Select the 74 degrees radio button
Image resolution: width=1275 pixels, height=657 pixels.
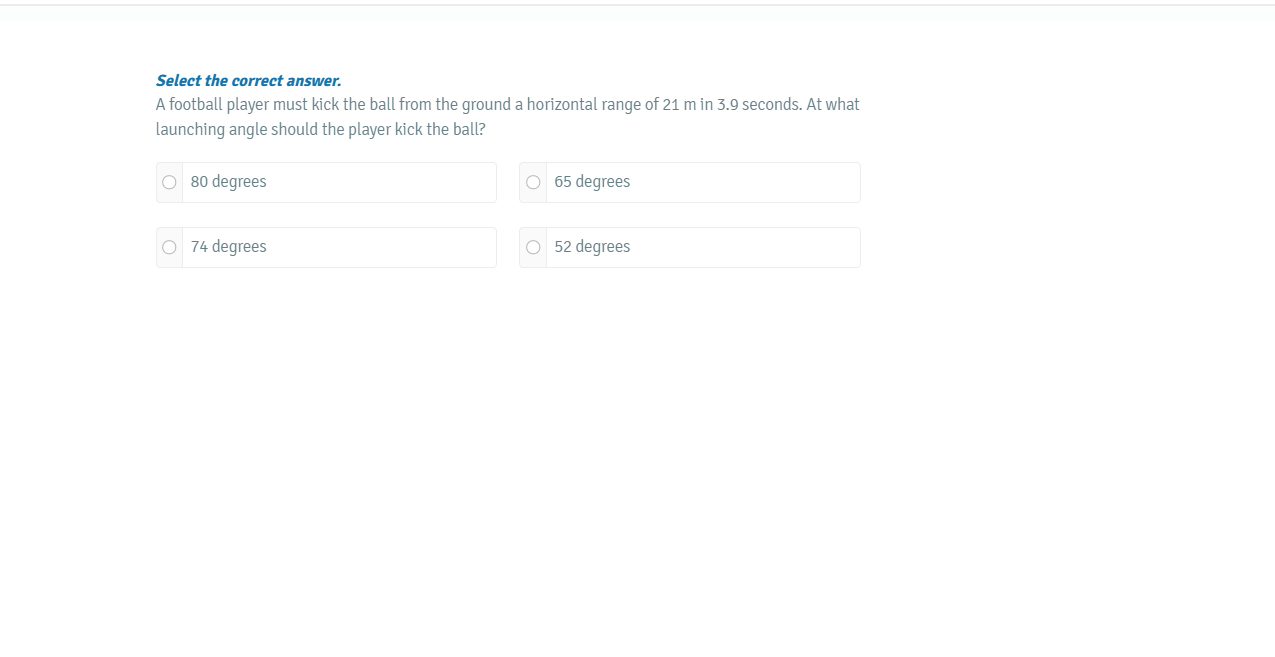169,247
